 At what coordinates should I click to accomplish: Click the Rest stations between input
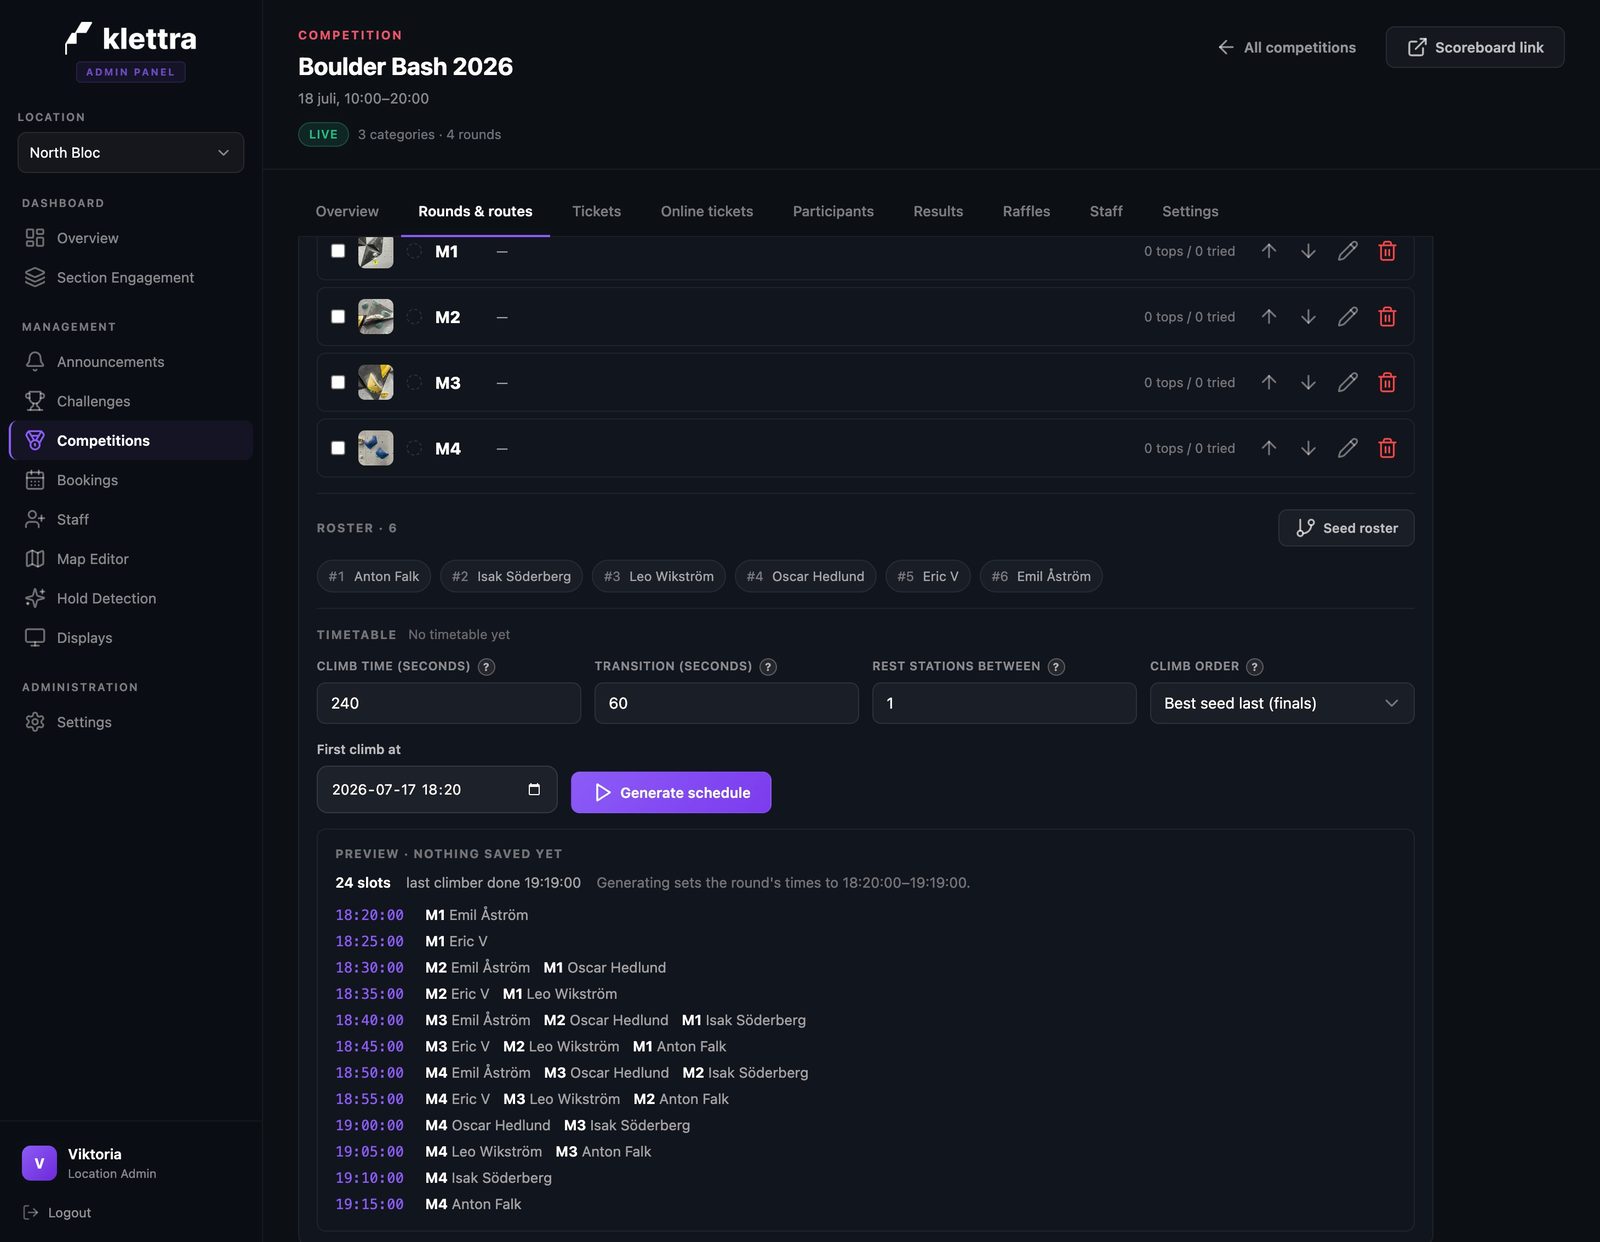1004,703
